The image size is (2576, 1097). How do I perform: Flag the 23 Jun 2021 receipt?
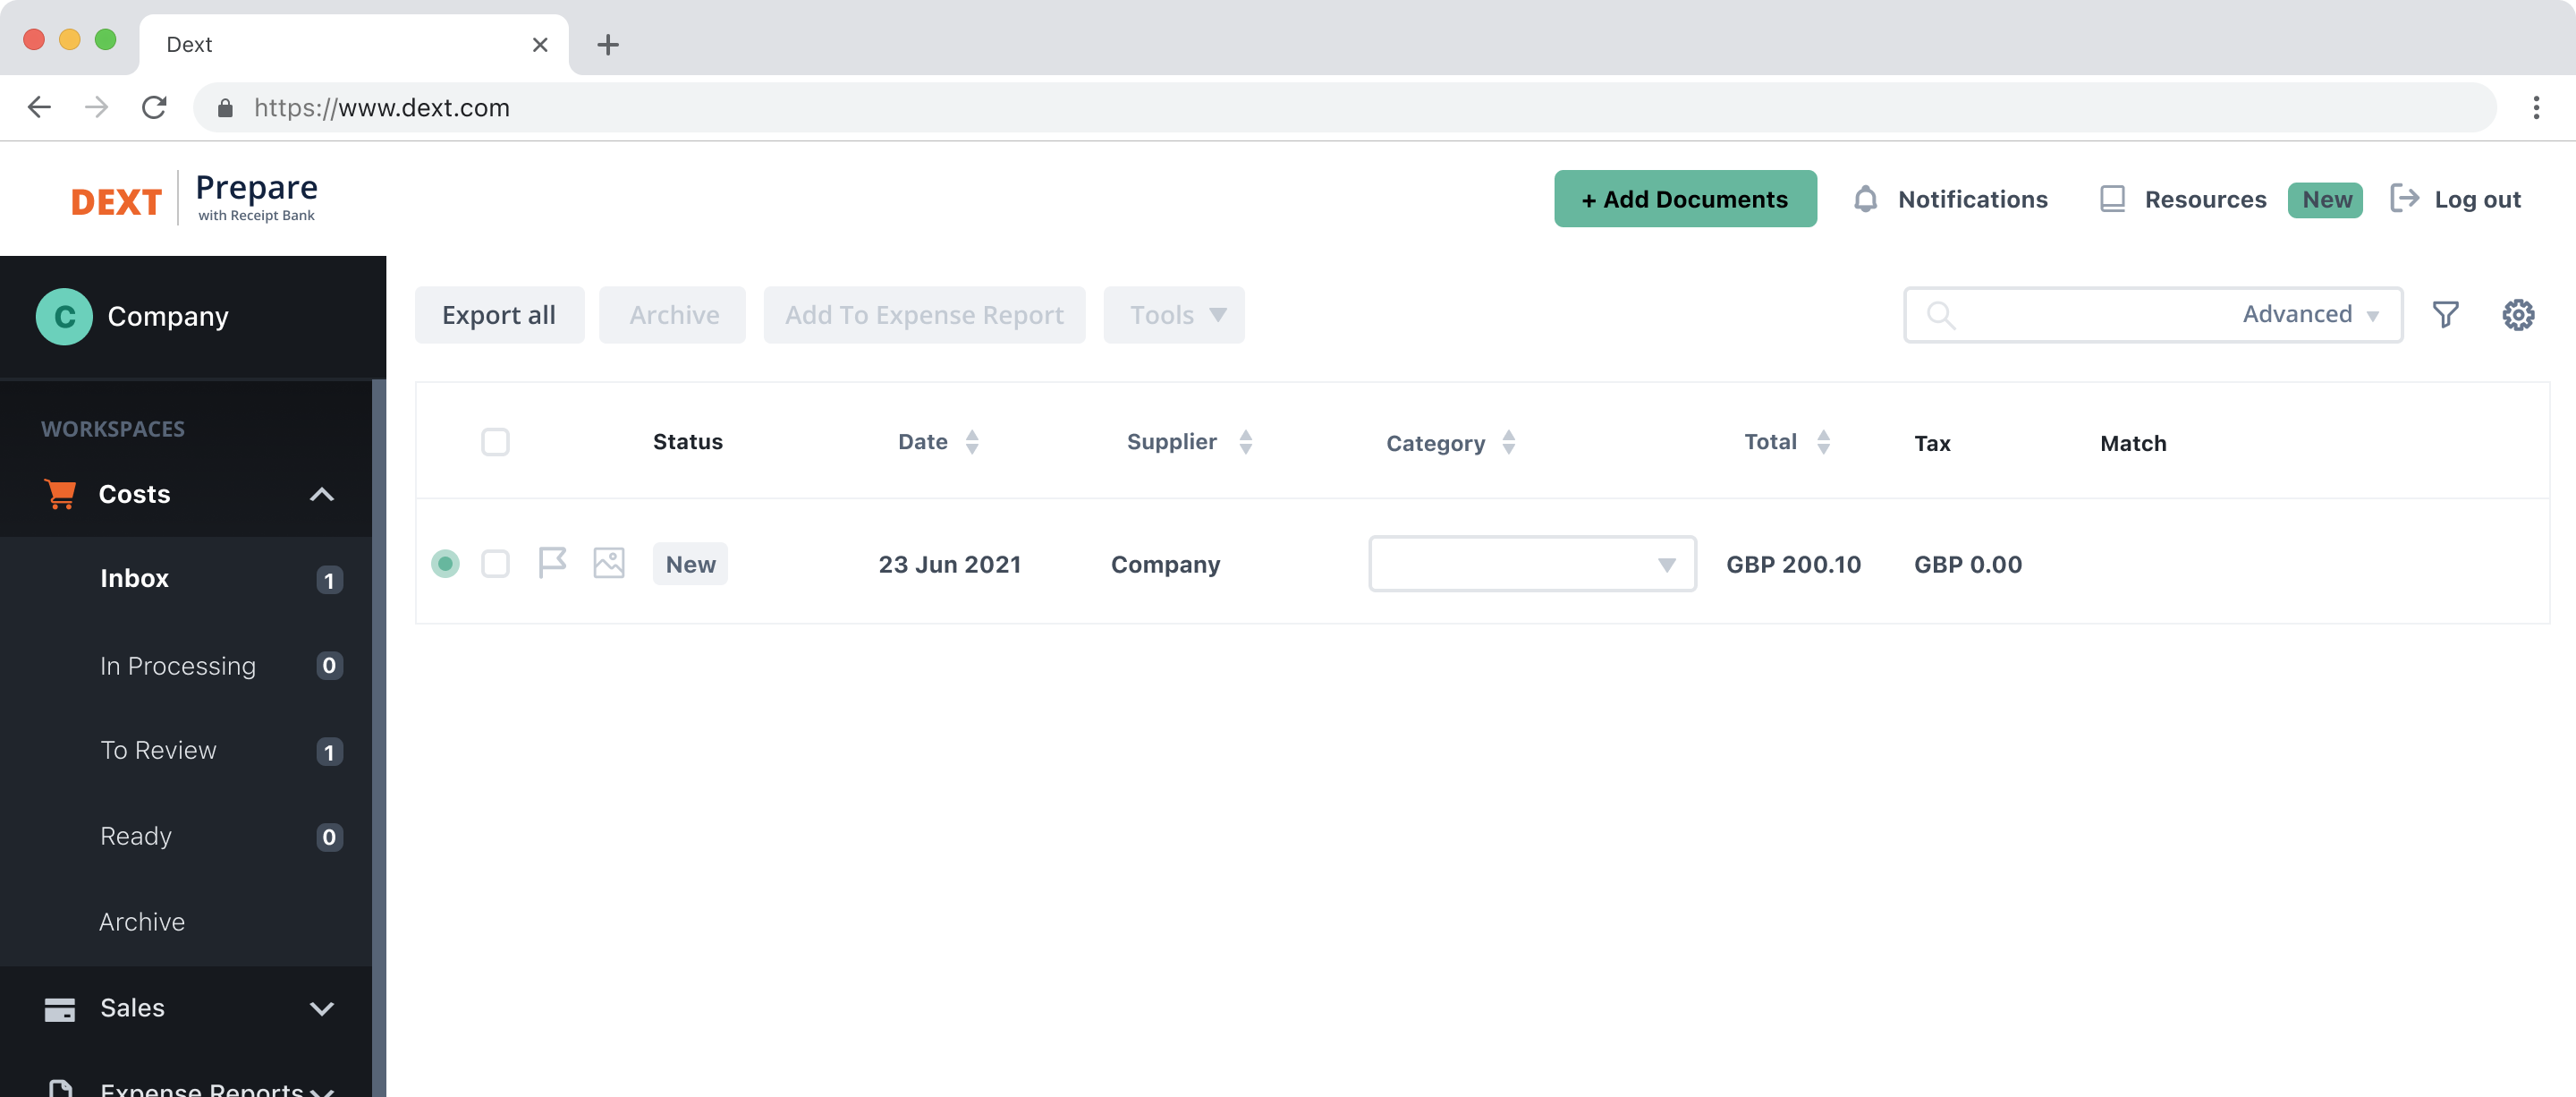(x=552, y=563)
